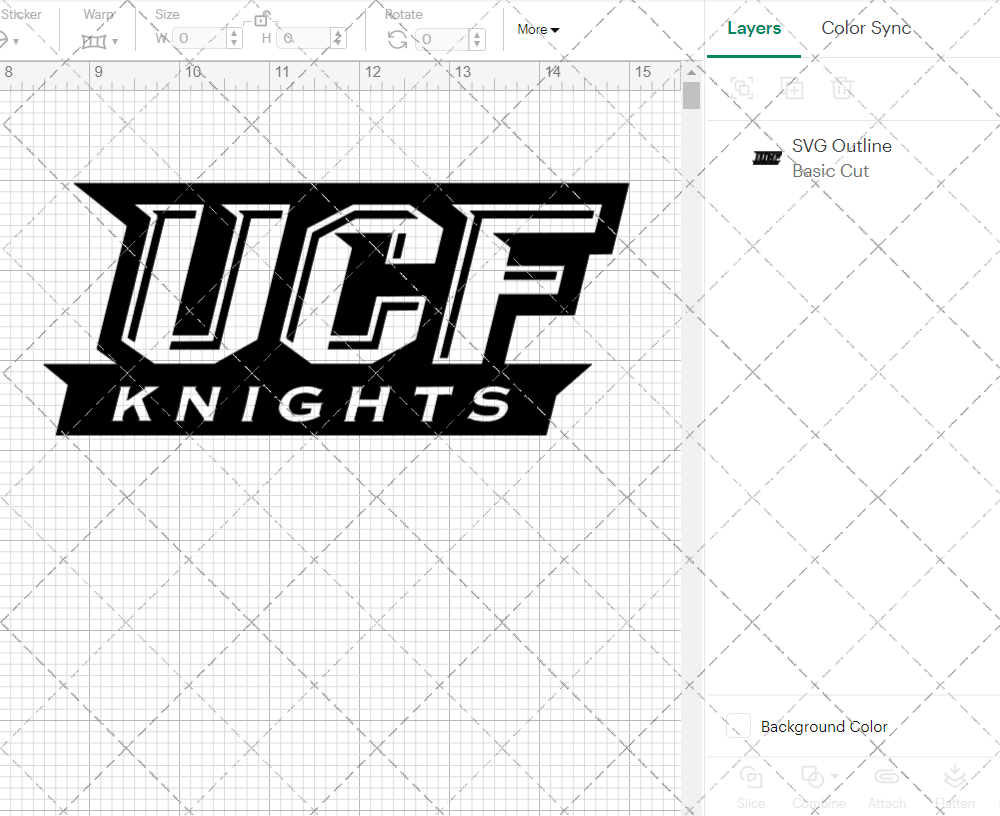Open the Warp tool dropdown
The width and height of the screenshot is (1000, 816).
coord(115,41)
